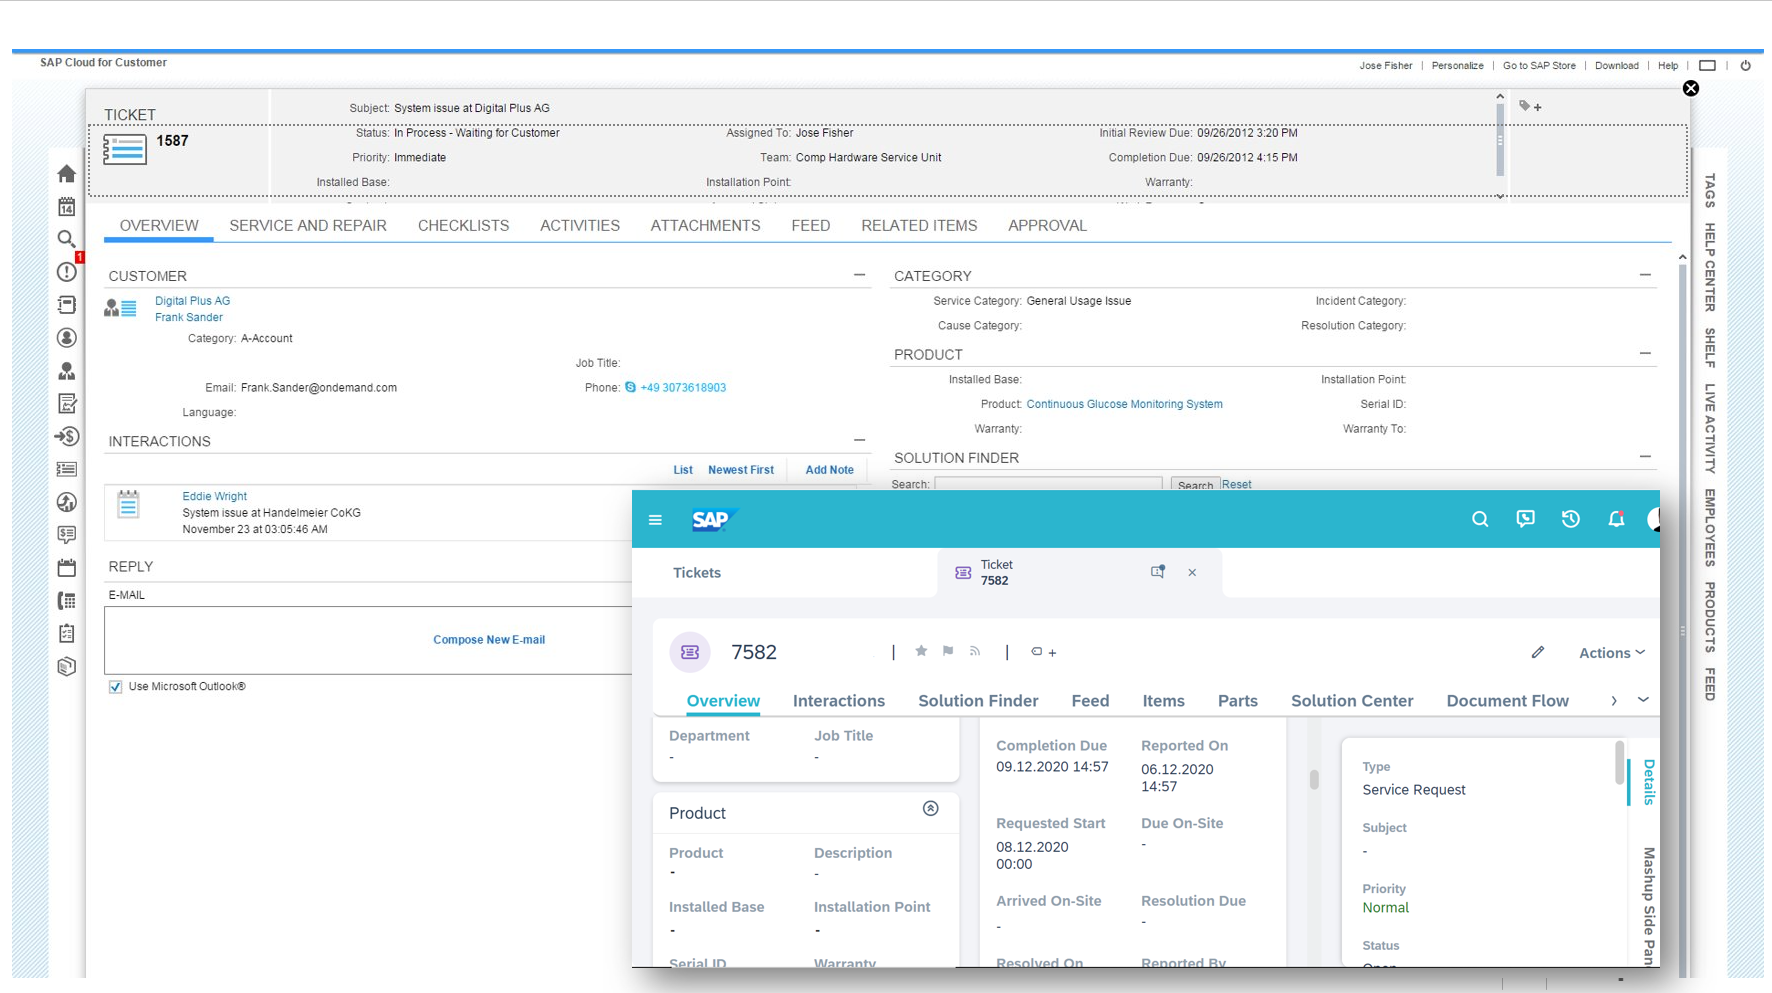
Task: Open the Eddie Wright interaction link
Action: (214, 496)
